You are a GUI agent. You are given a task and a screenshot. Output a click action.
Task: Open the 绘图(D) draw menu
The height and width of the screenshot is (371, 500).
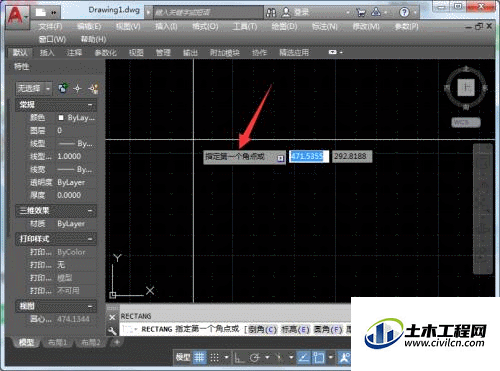284,27
